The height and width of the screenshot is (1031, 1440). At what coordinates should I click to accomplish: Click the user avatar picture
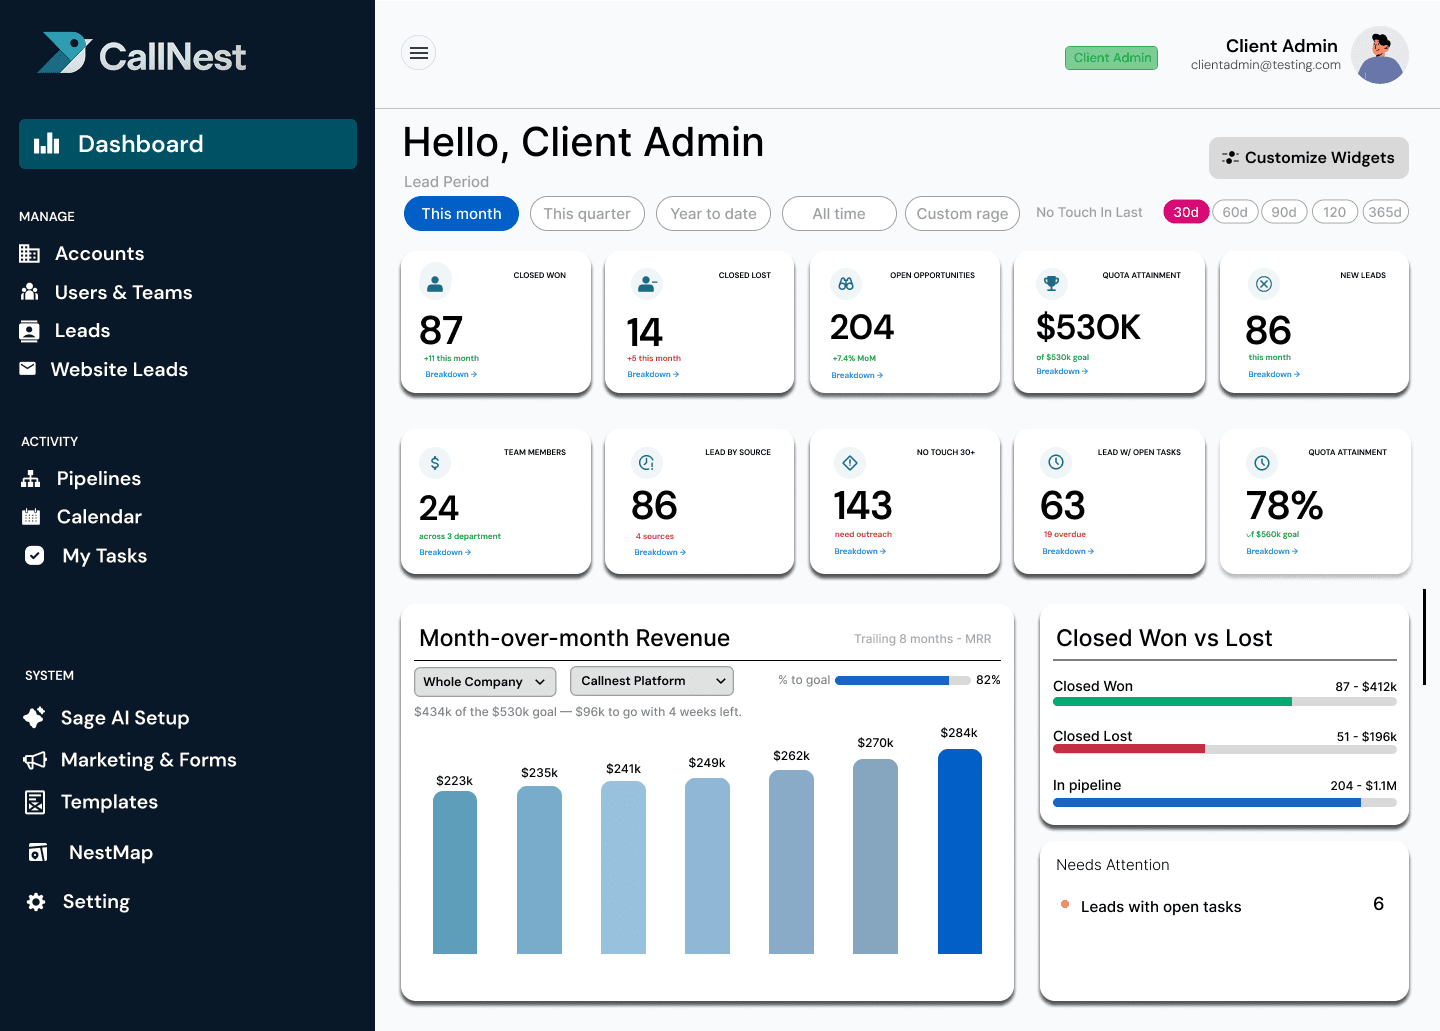tap(1380, 55)
